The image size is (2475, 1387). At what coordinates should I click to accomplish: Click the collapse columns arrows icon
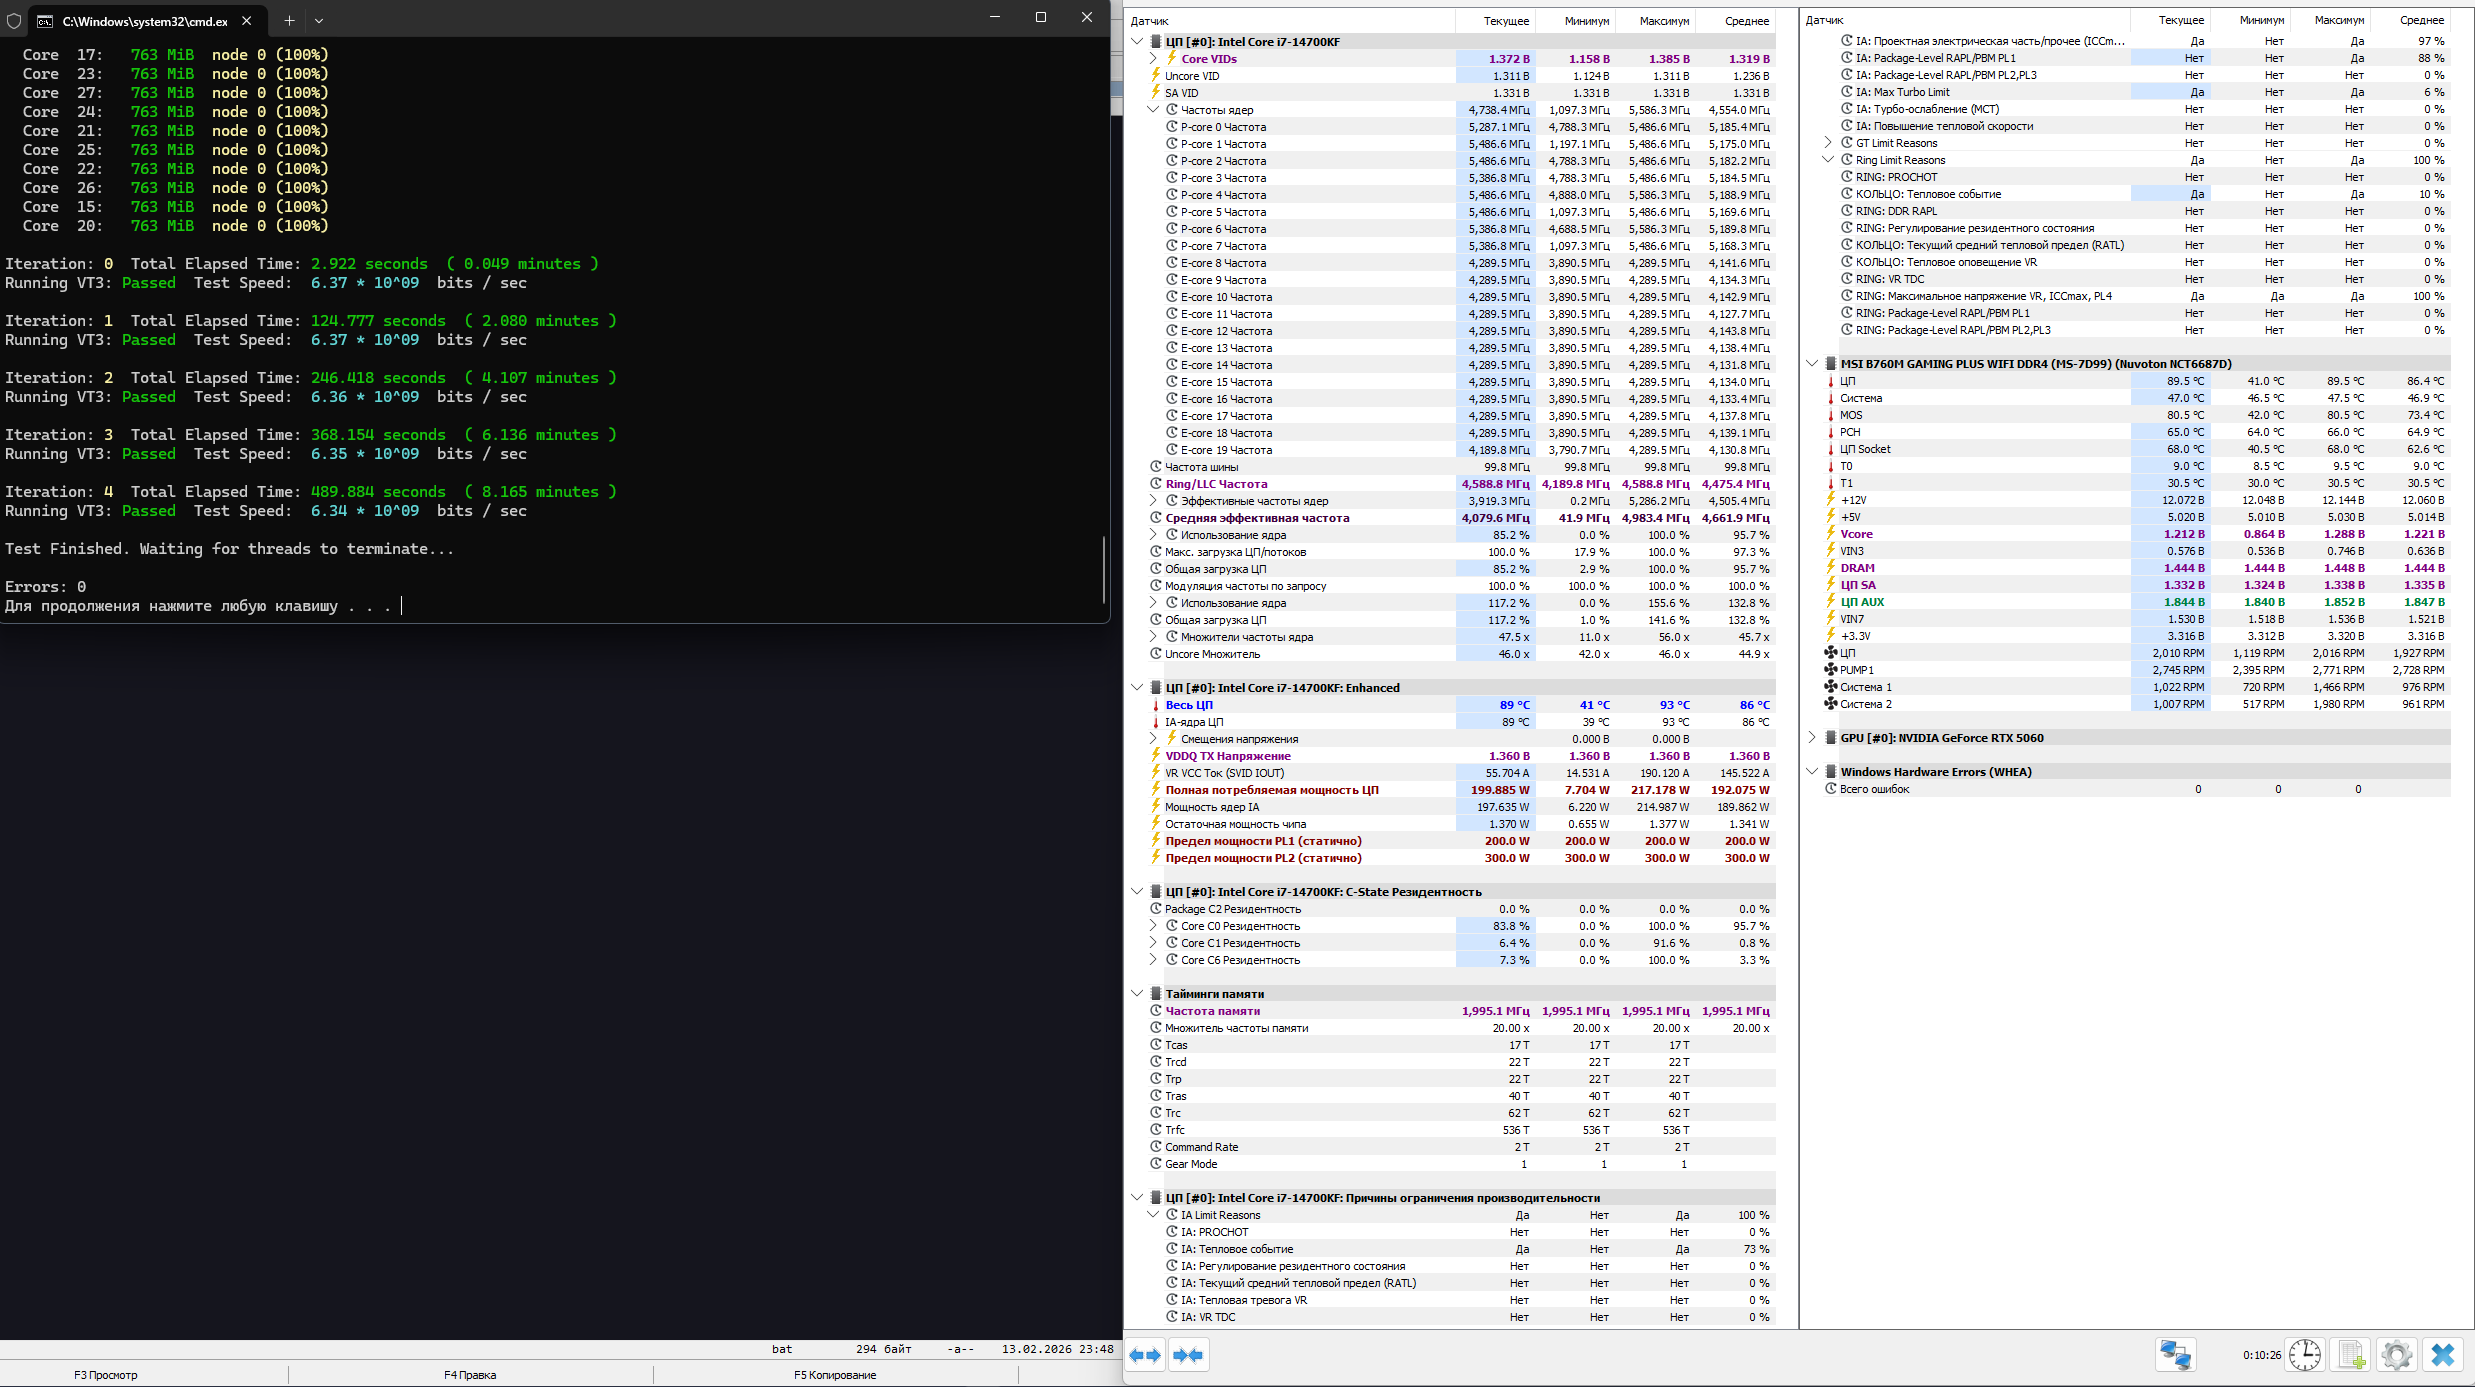click(1188, 1355)
